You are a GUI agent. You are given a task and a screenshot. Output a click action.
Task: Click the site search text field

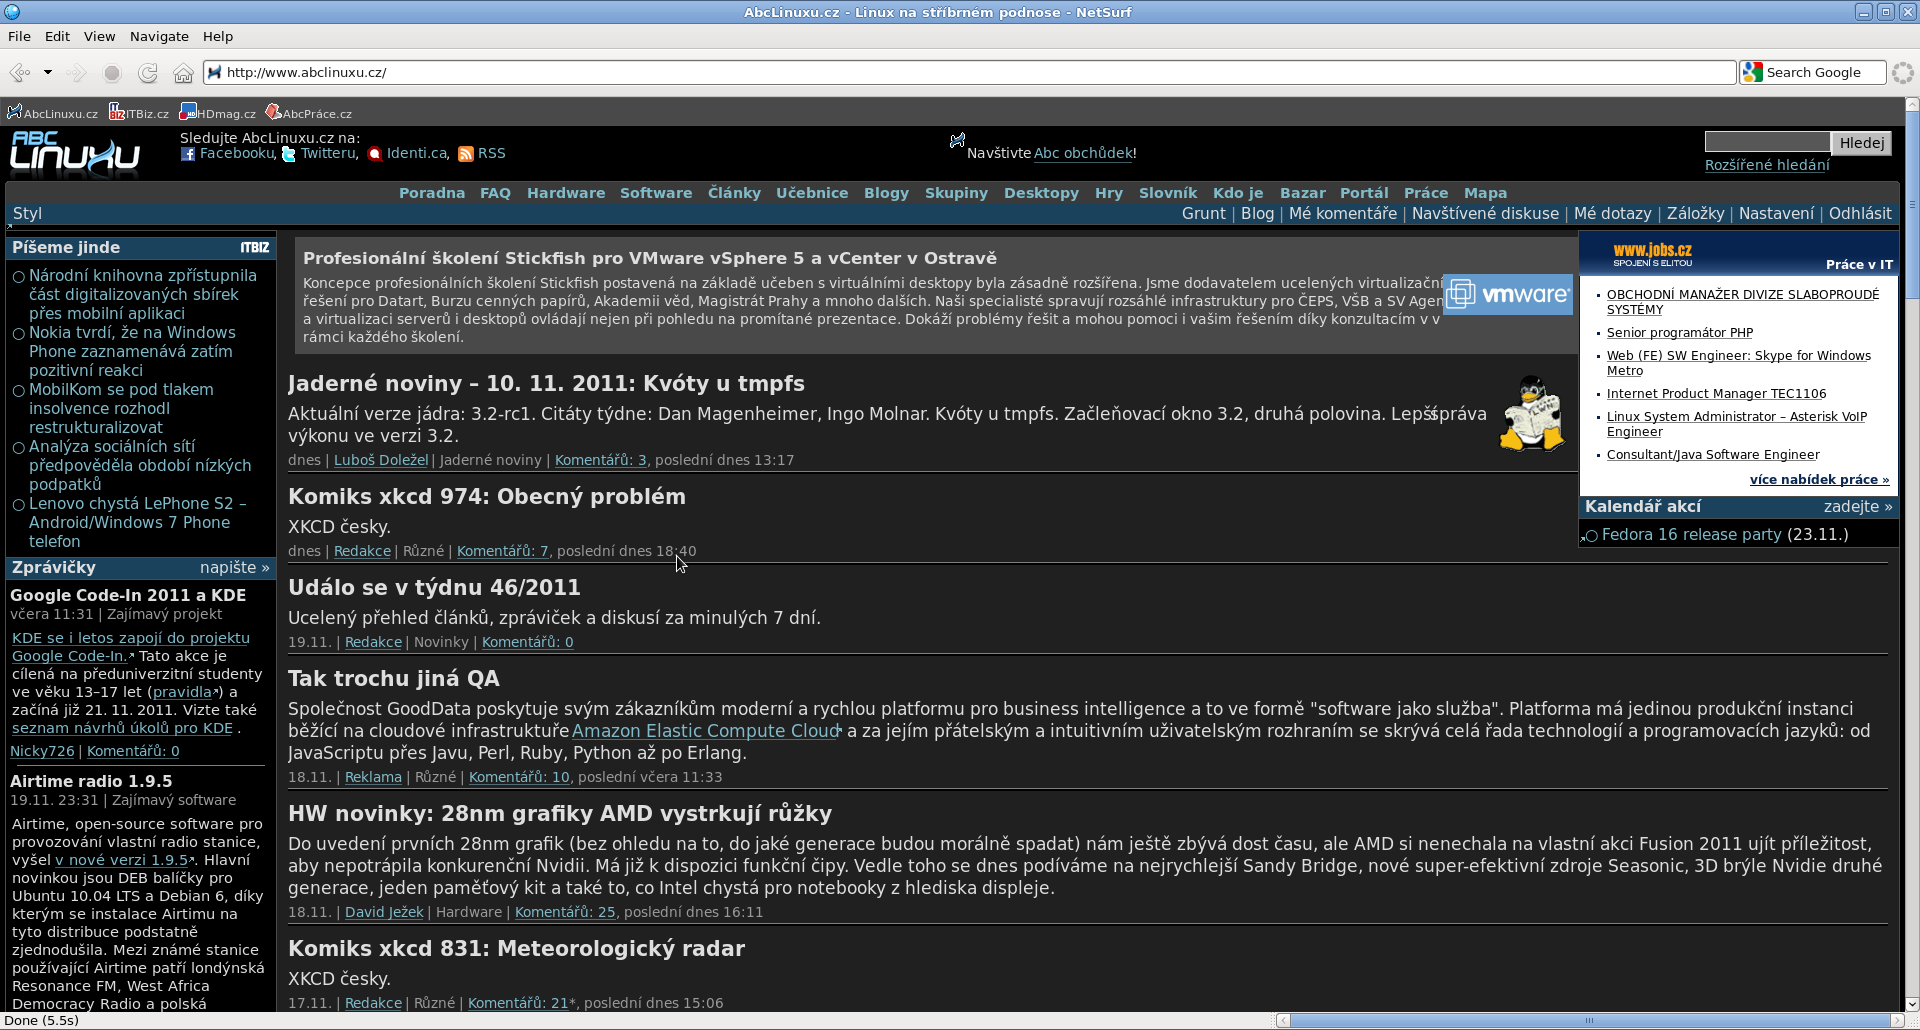(x=1767, y=142)
